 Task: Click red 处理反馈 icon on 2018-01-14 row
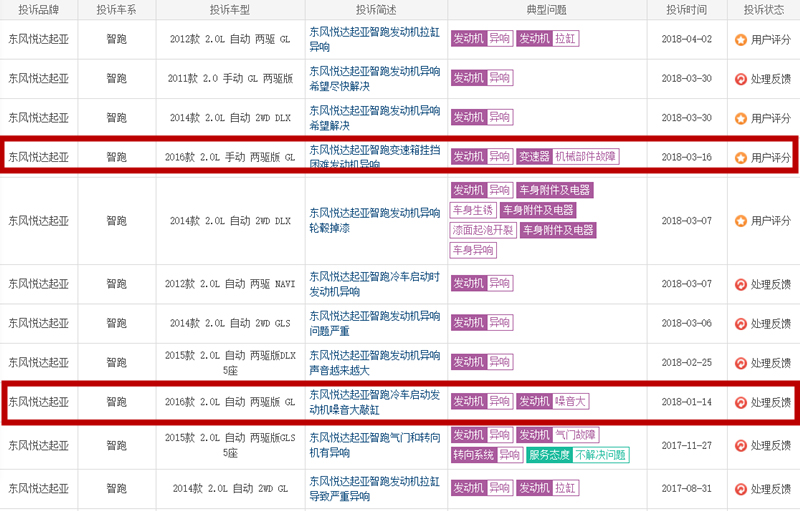click(740, 402)
